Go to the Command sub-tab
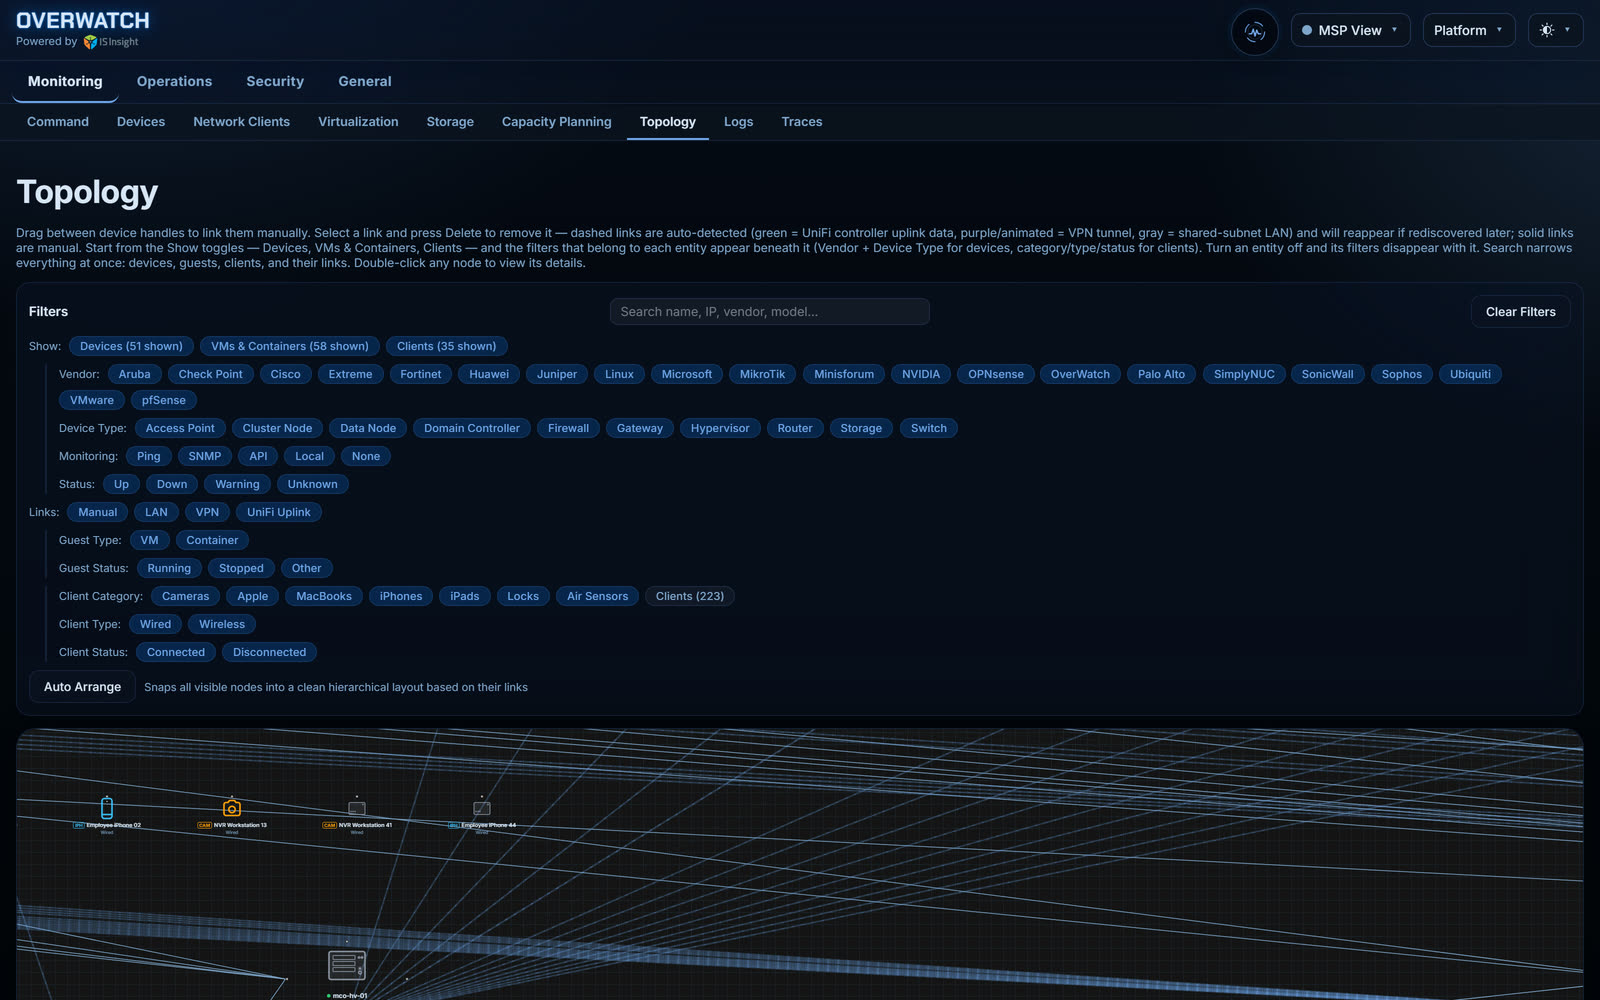The image size is (1600, 1000). coord(58,122)
